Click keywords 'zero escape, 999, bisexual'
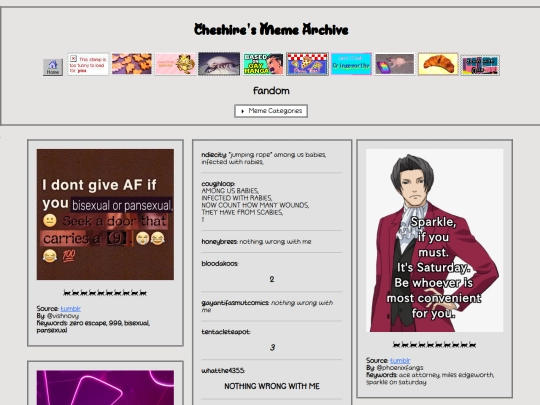540x405 pixels. tap(110, 323)
